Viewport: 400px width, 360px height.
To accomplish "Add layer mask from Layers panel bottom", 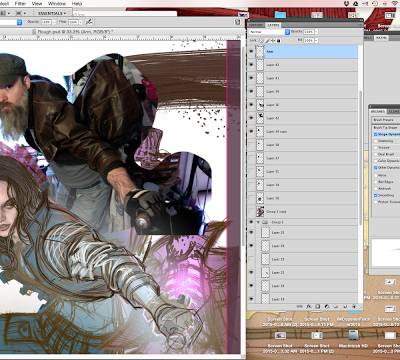I will (318, 306).
